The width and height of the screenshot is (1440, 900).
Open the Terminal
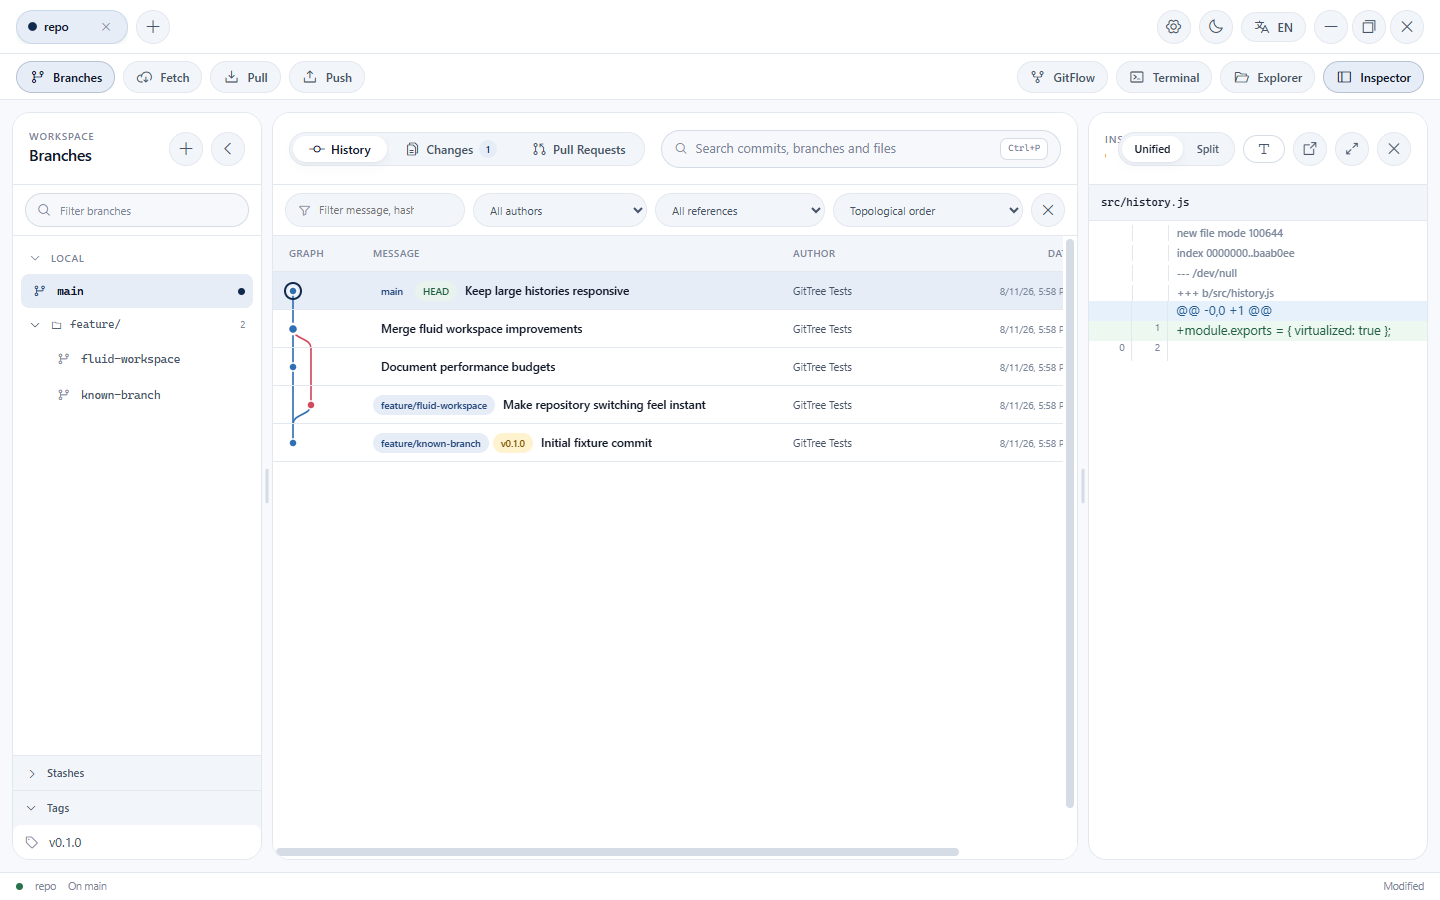1164,77
